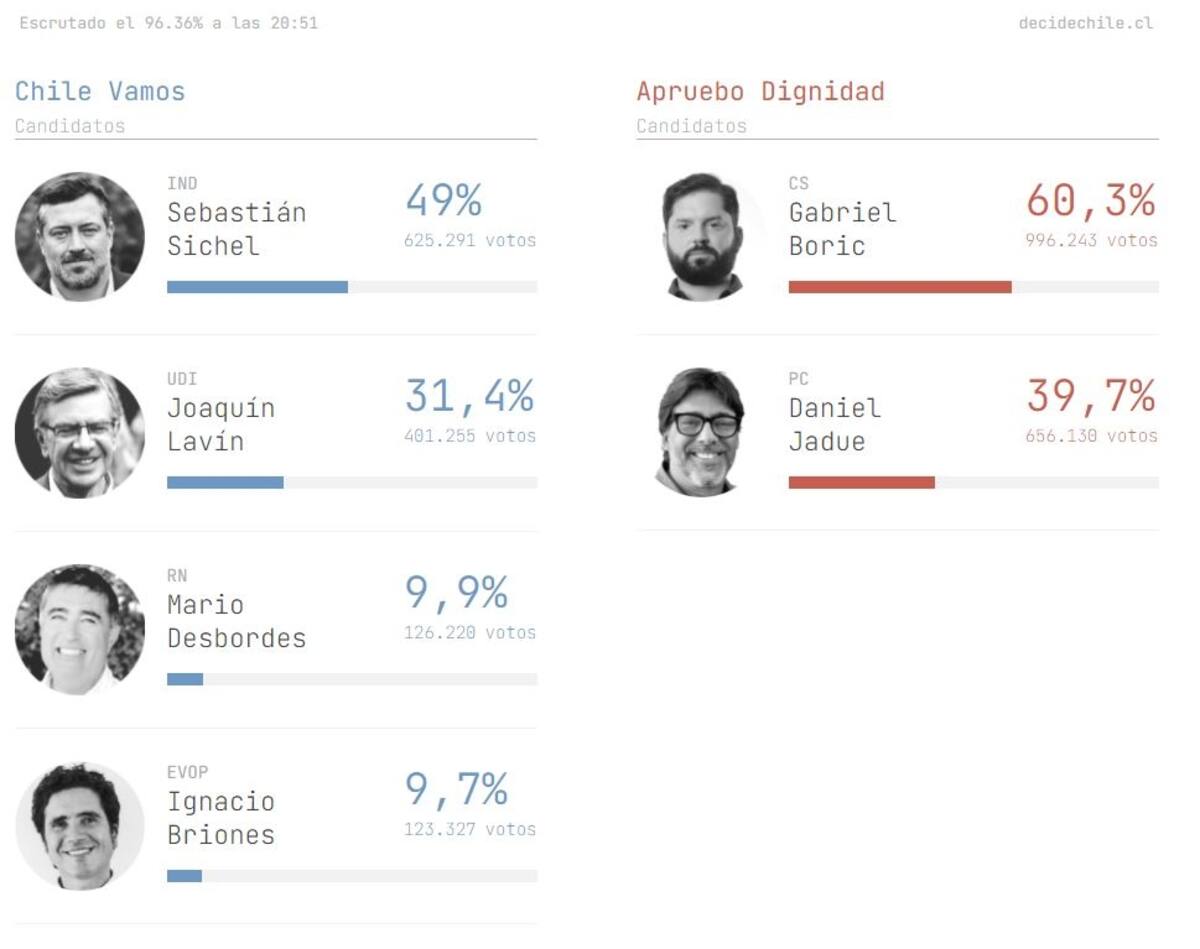Select Mario Desbordes's portrait
1200x949 pixels.
point(79,629)
